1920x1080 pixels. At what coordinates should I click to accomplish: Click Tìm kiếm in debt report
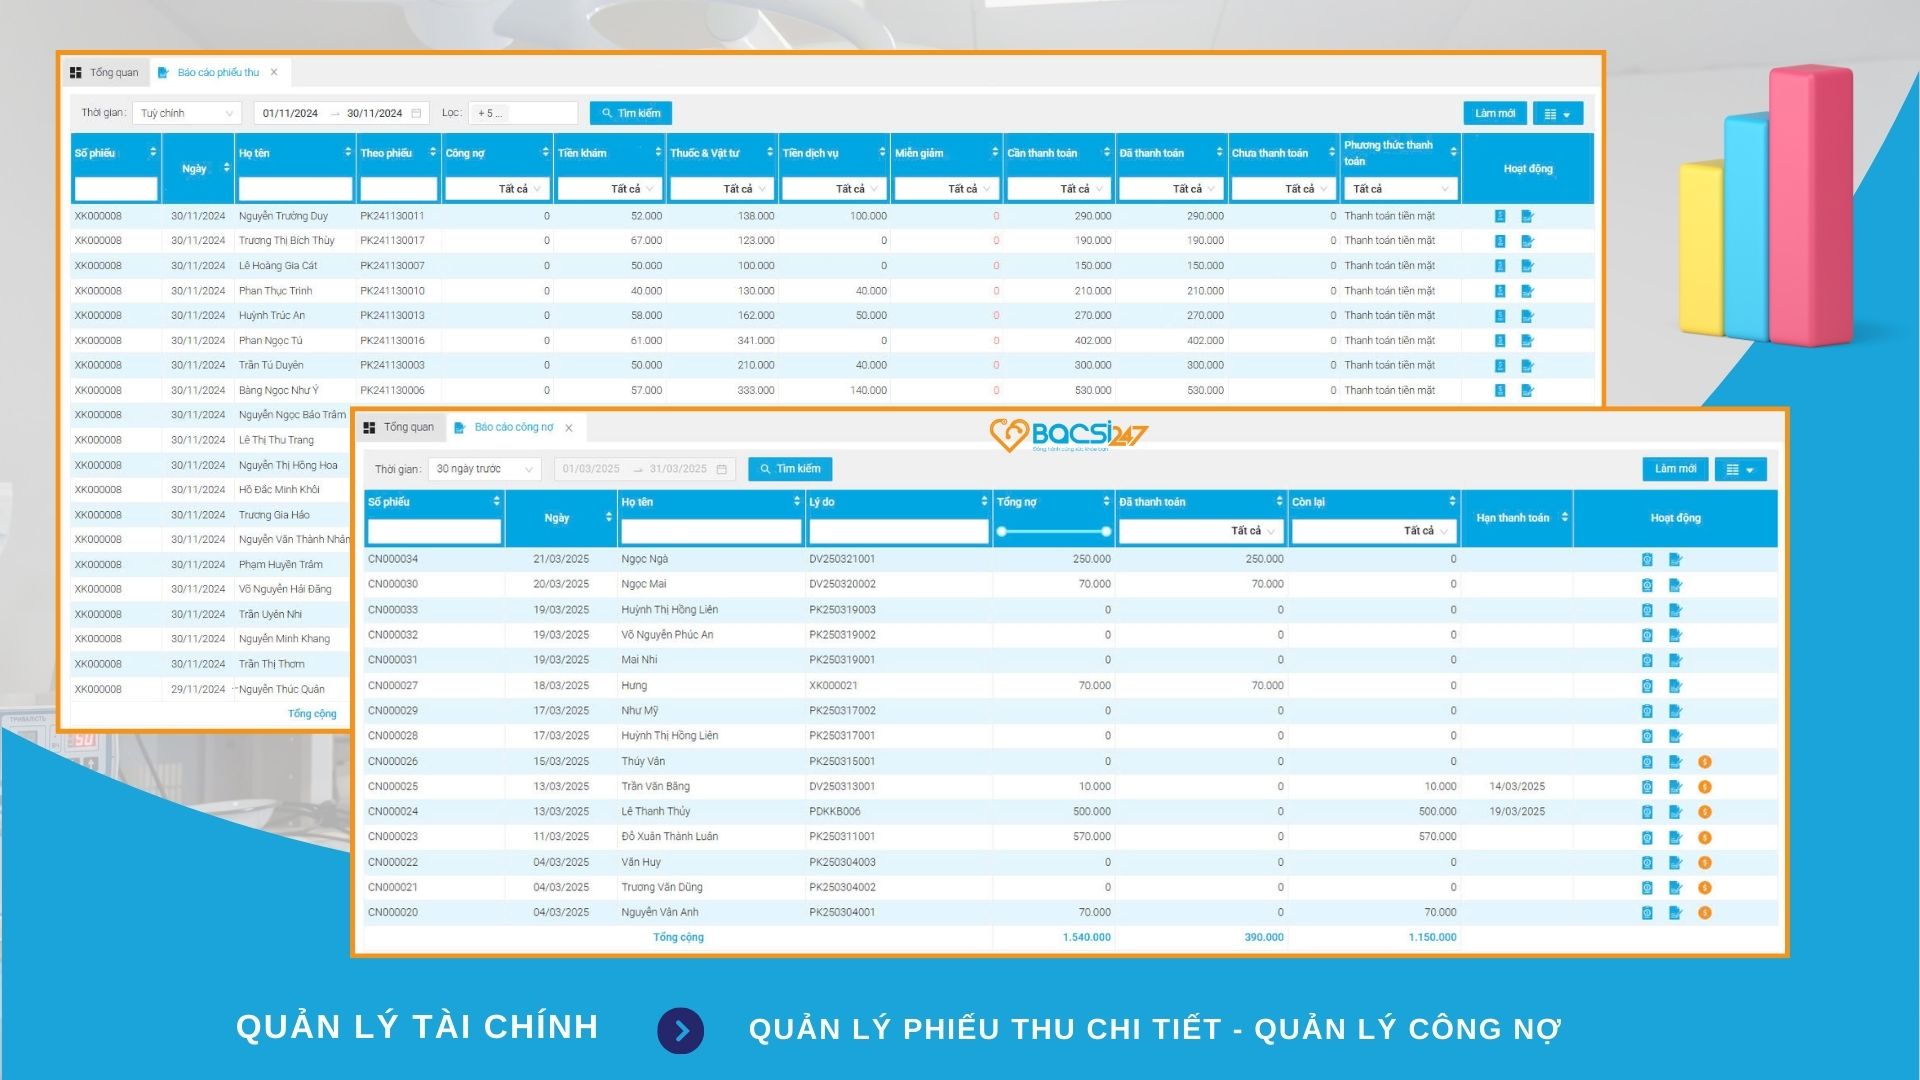790,469
